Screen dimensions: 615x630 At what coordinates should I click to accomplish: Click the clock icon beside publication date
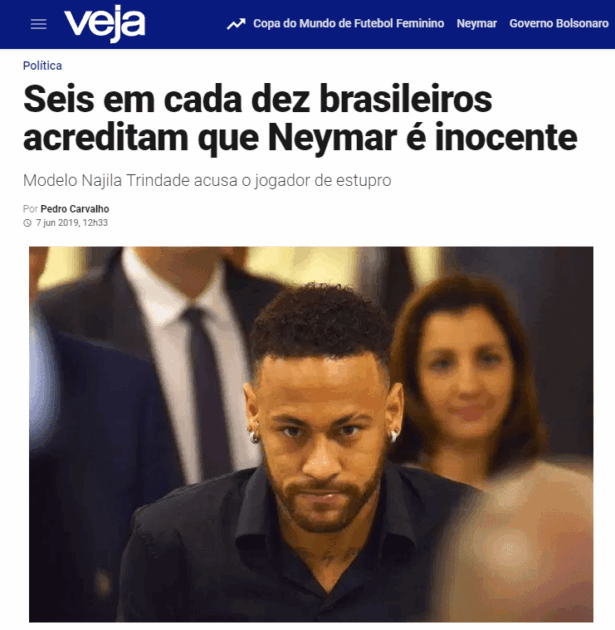(27, 223)
